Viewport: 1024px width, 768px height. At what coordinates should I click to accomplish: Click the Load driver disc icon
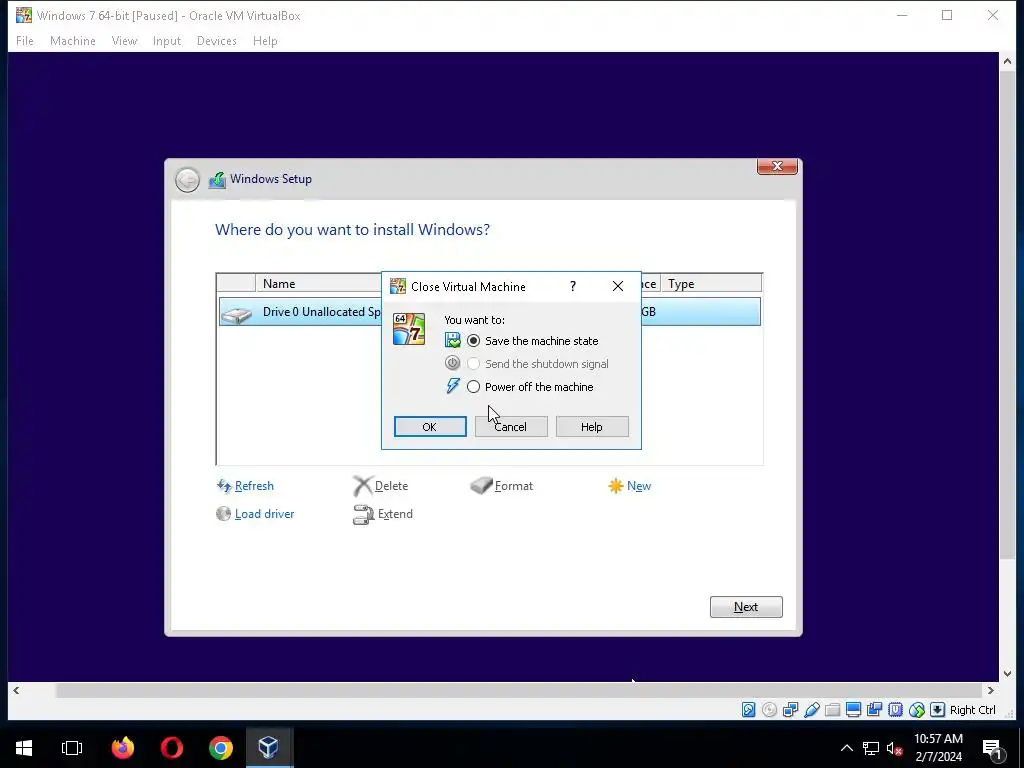click(223, 514)
